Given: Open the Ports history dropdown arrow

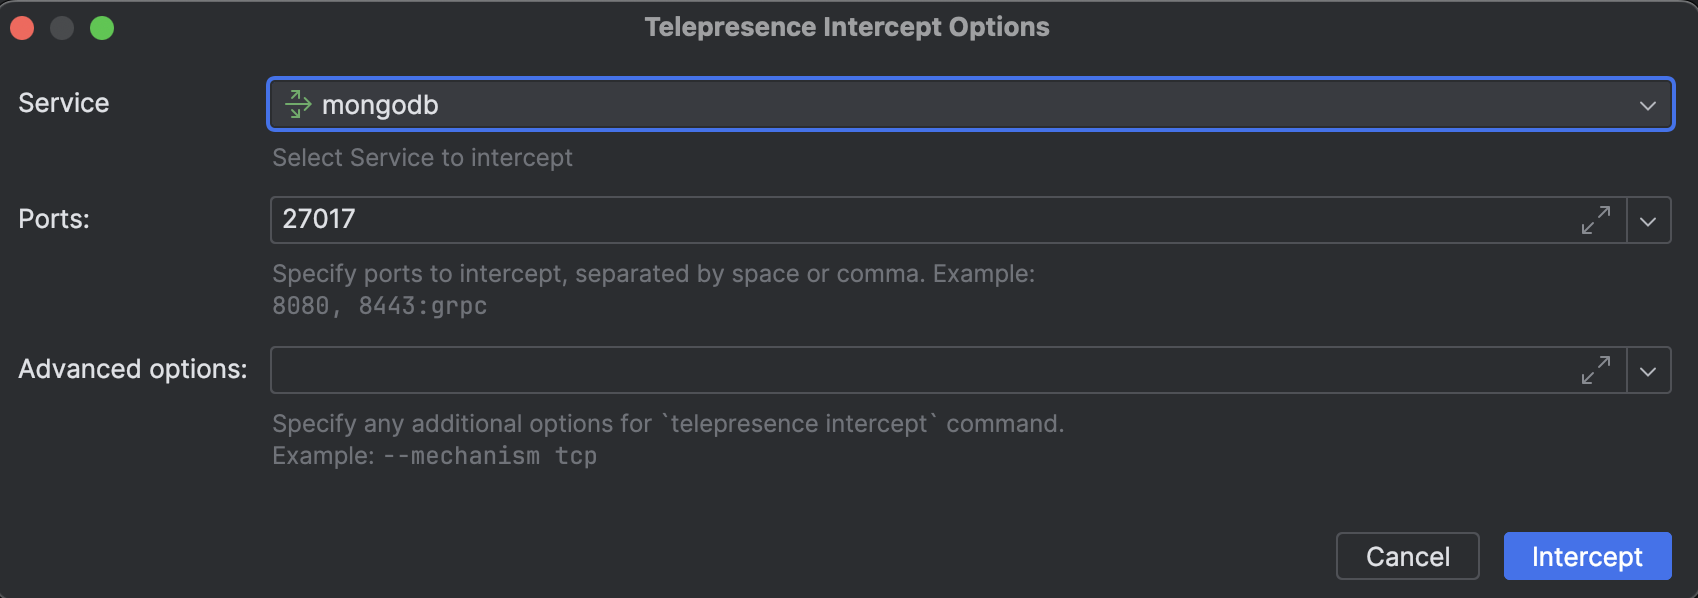Looking at the screenshot, I should 1648,220.
